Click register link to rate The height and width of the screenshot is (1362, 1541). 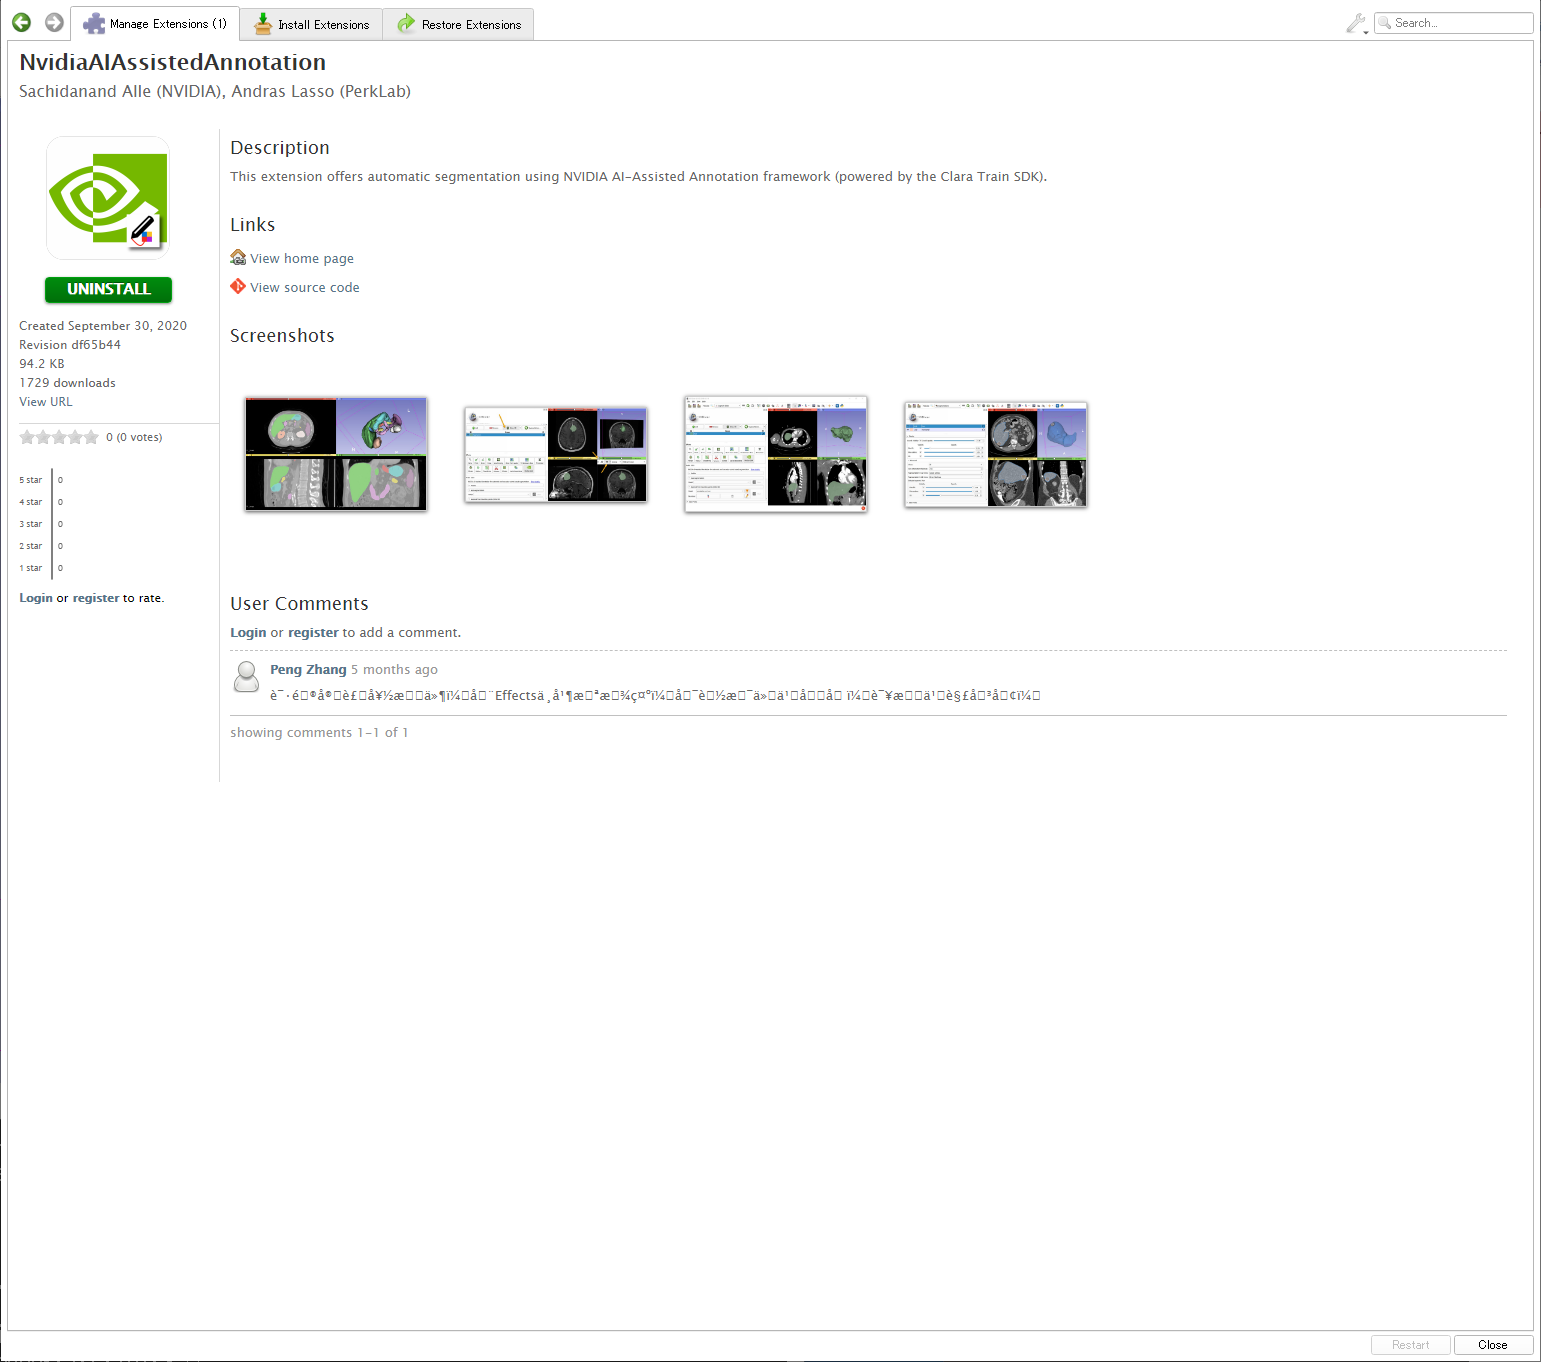click(96, 598)
